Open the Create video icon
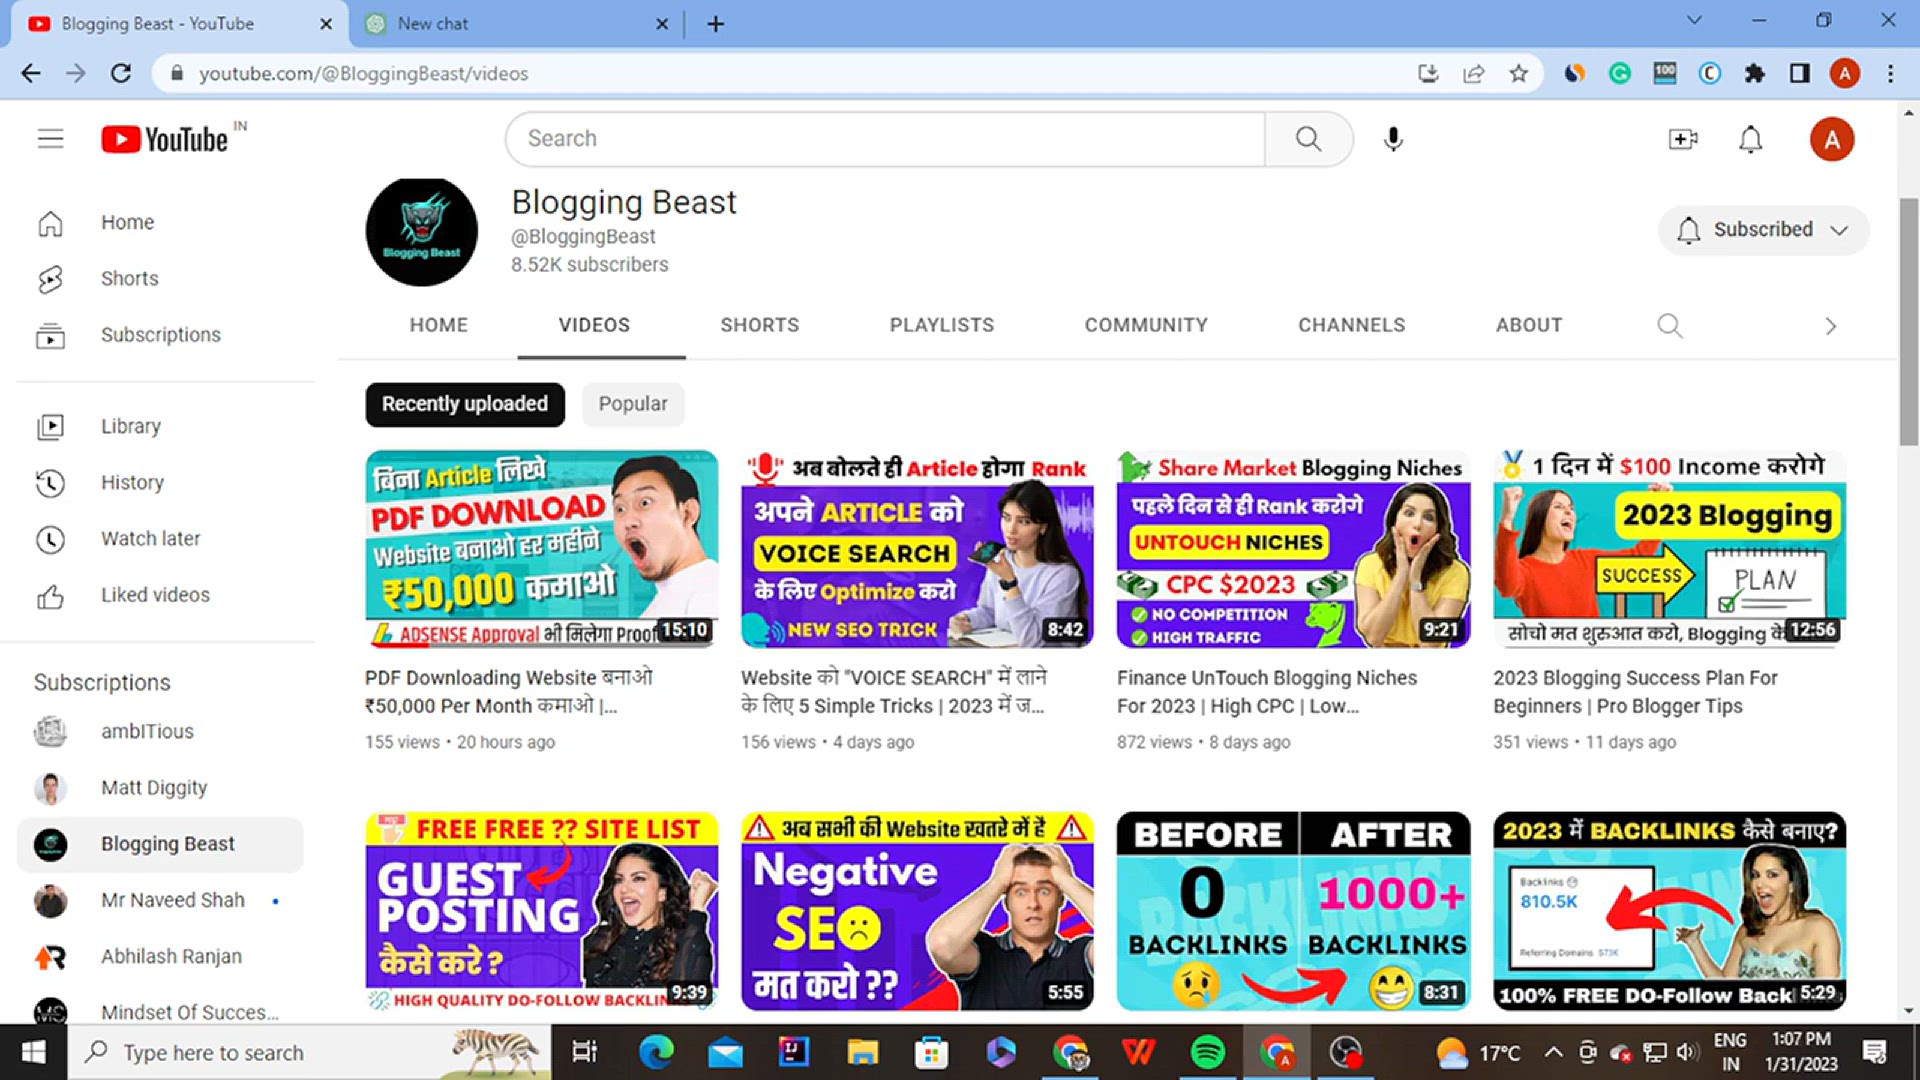Image resolution: width=1920 pixels, height=1080 pixels. pyautogui.click(x=1683, y=139)
